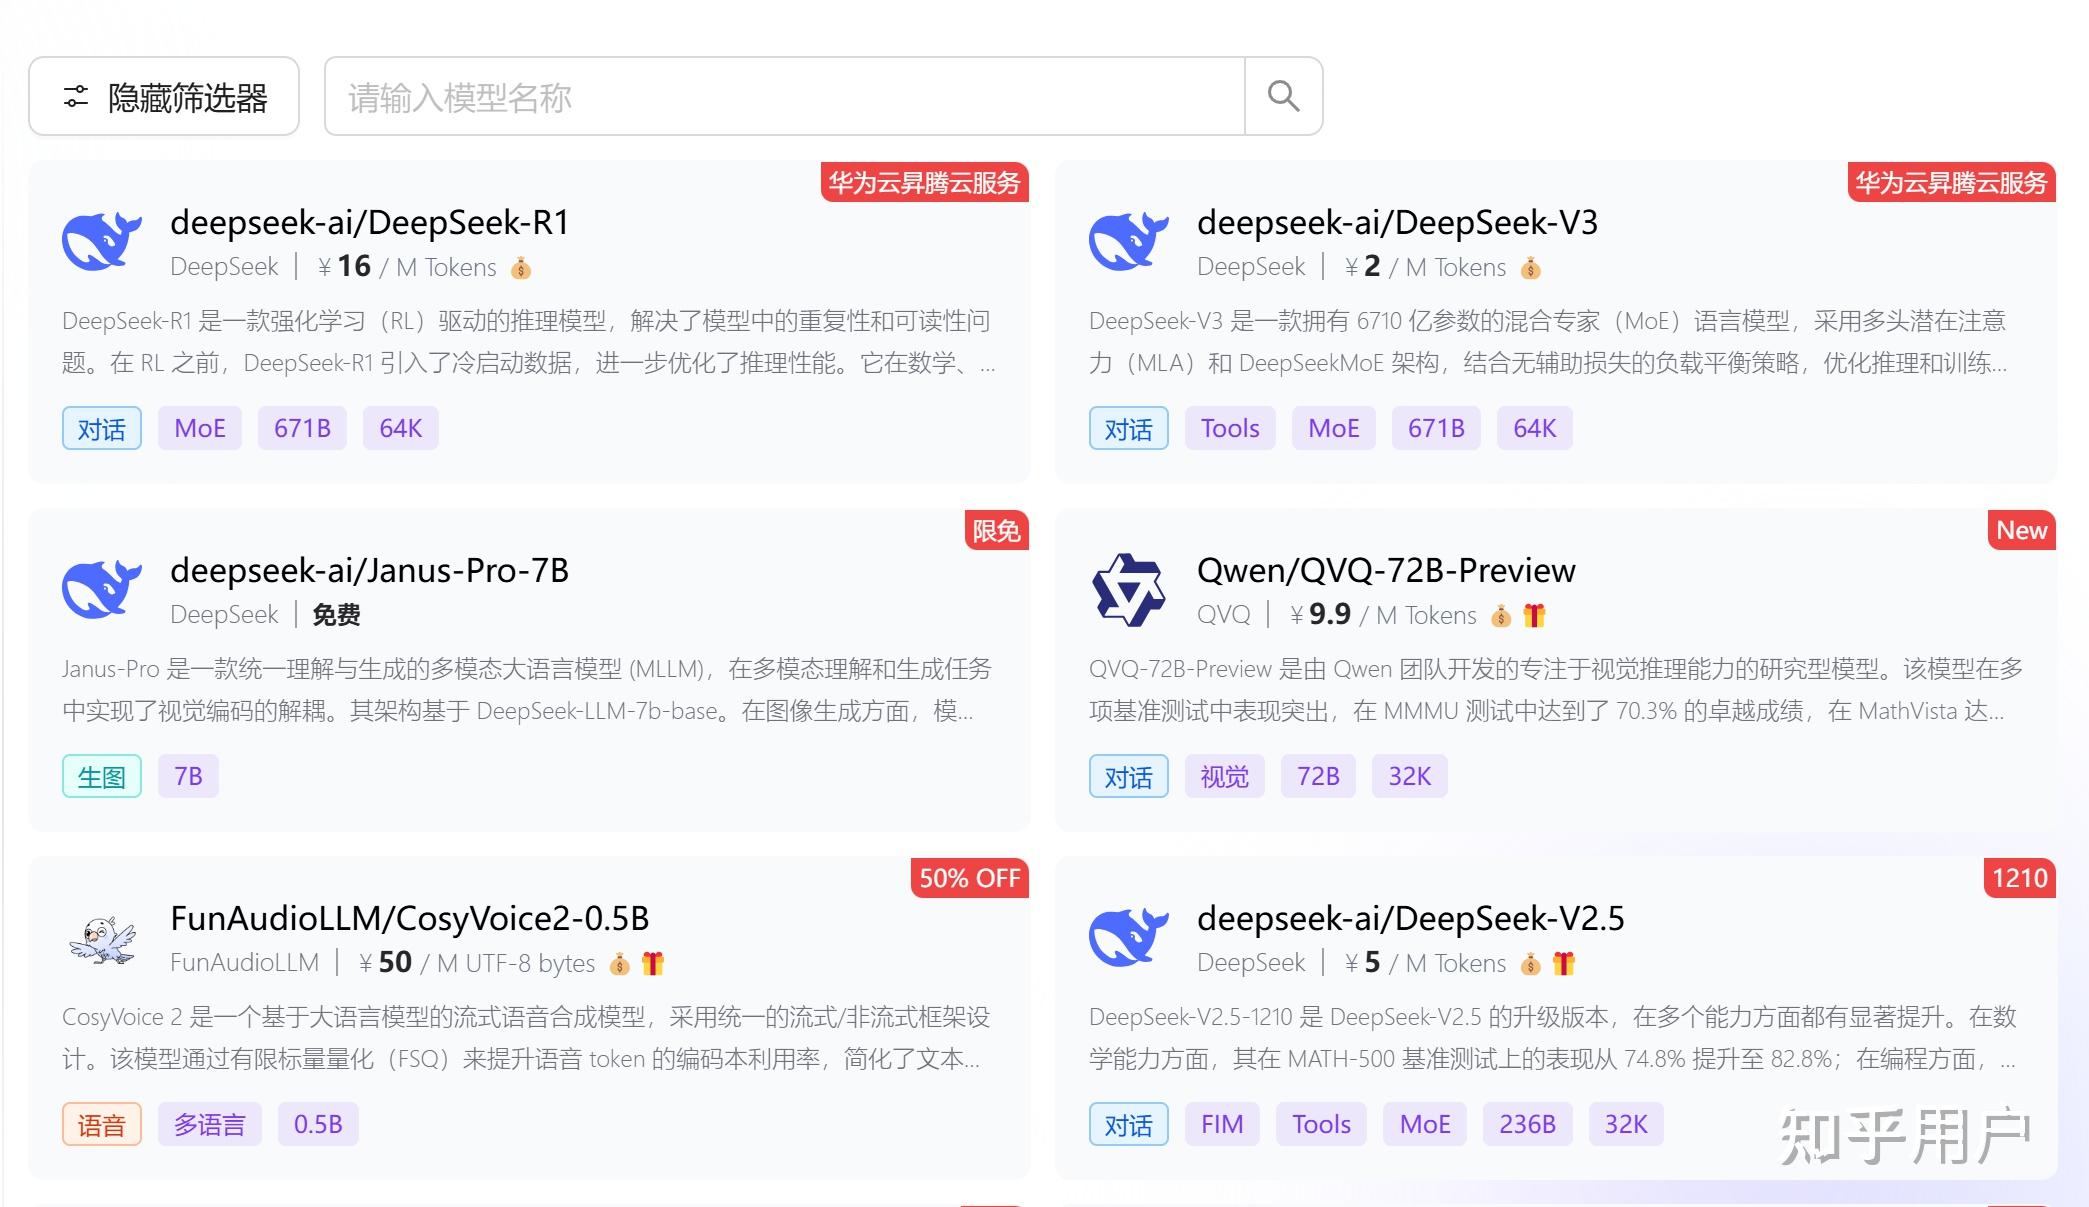Click the DeepSeek-R1 whale logo
This screenshot has width=2089, height=1207.
point(102,241)
